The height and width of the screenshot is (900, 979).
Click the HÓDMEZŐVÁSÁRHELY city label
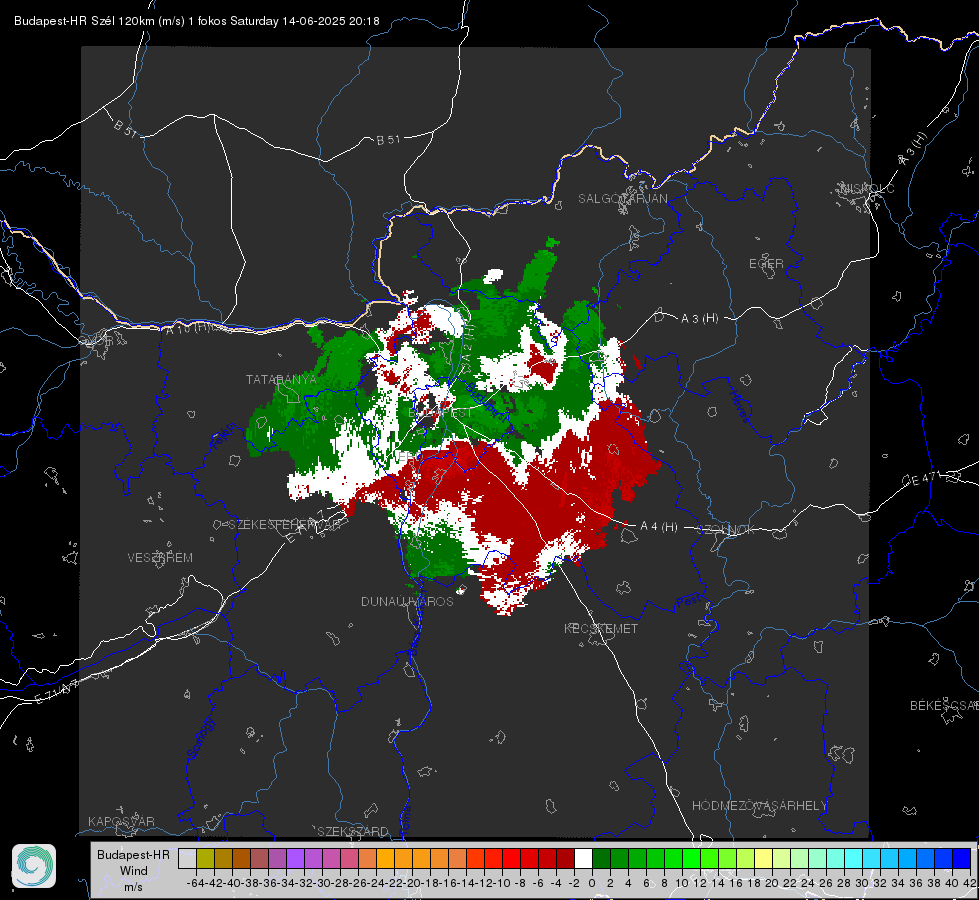point(759,806)
